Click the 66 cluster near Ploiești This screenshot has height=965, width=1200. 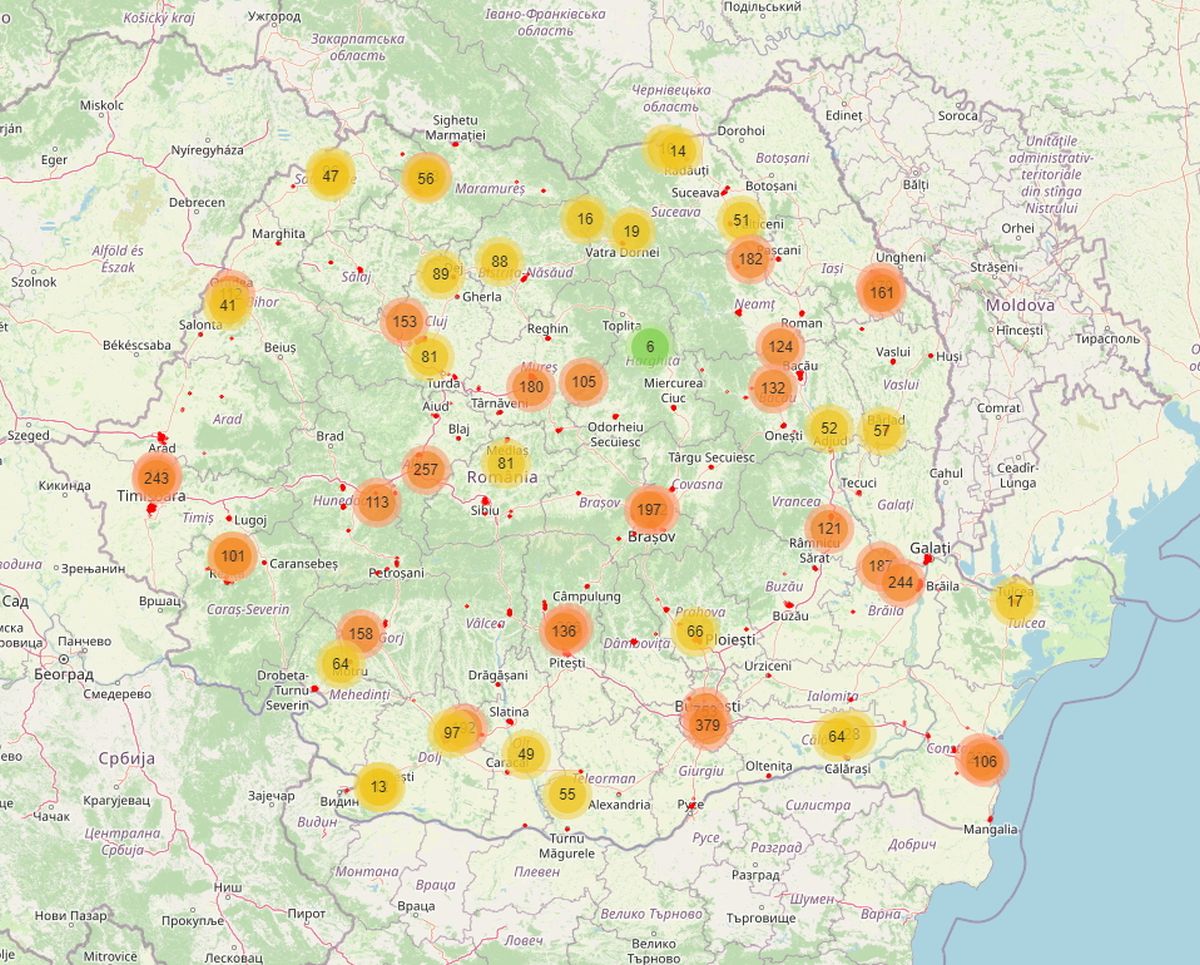[695, 632]
